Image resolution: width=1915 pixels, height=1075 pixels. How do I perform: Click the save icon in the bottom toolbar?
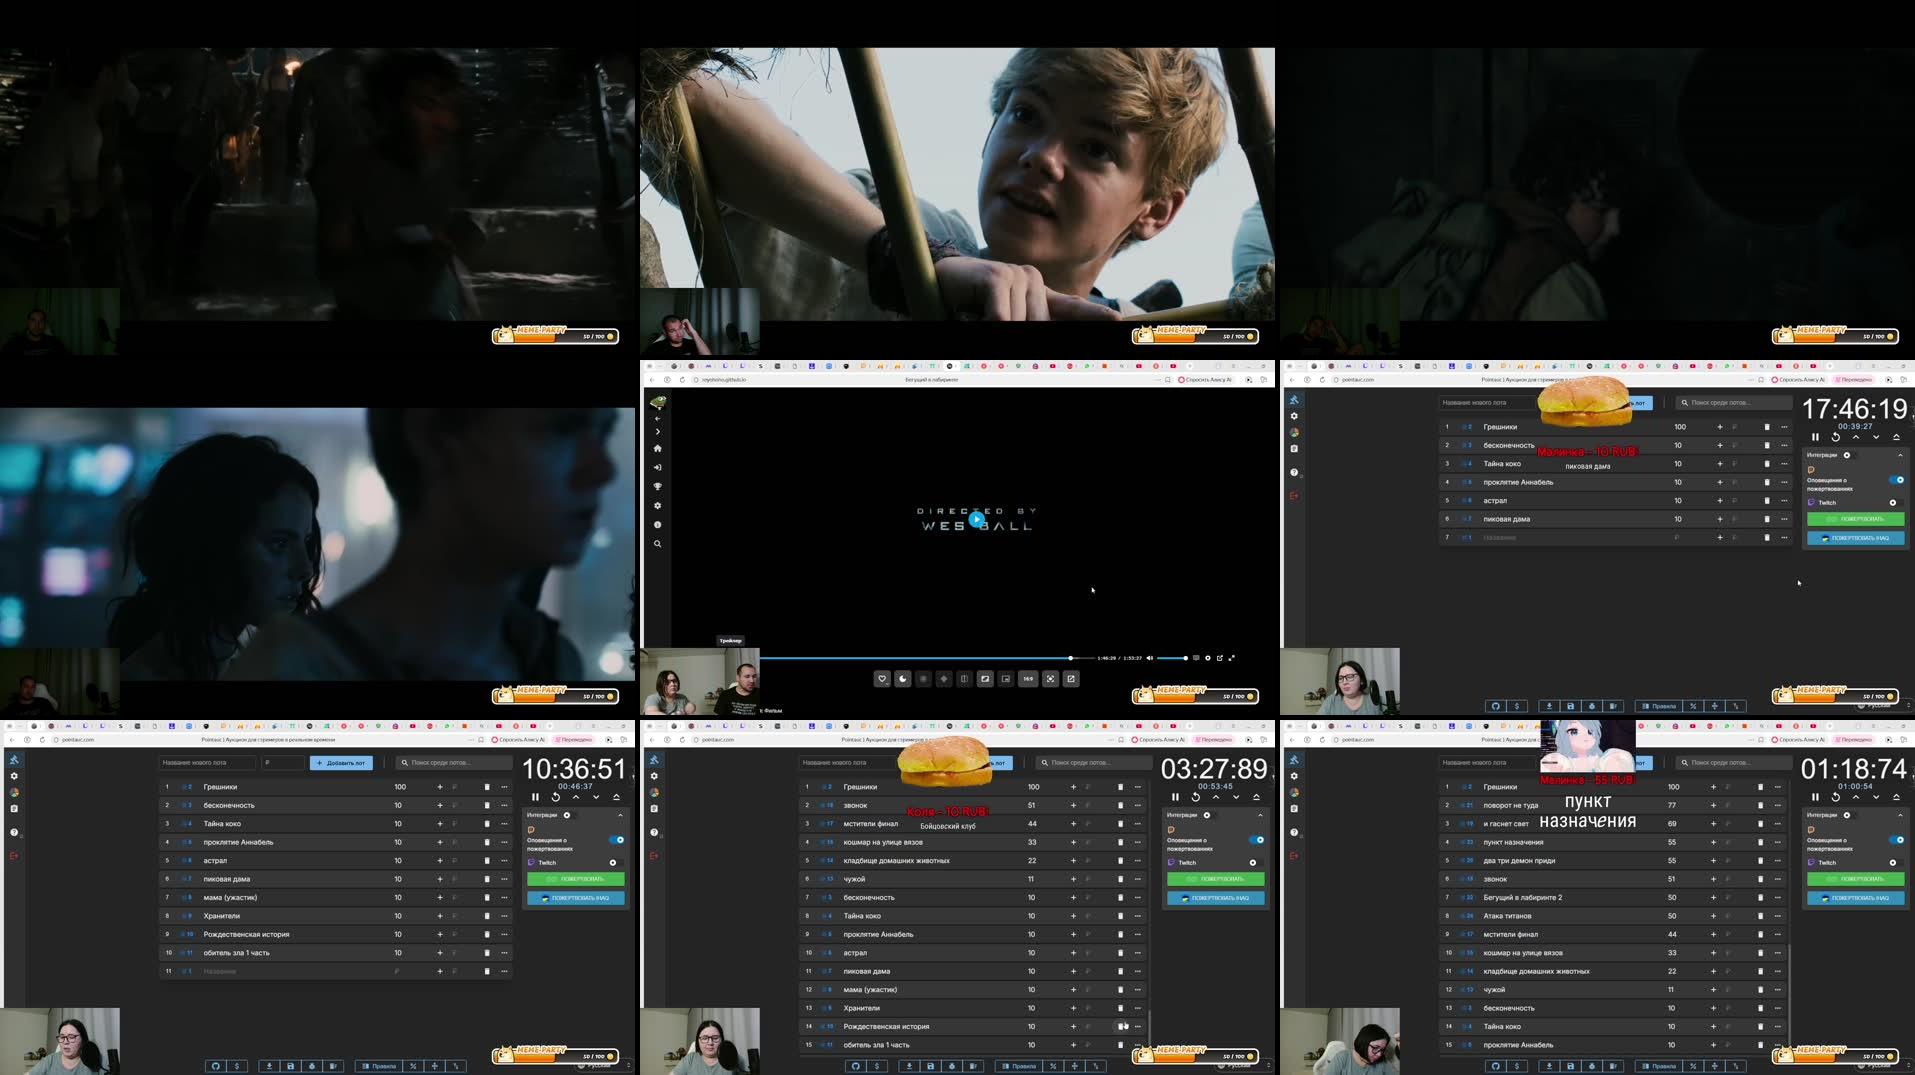(x=291, y=1066)
